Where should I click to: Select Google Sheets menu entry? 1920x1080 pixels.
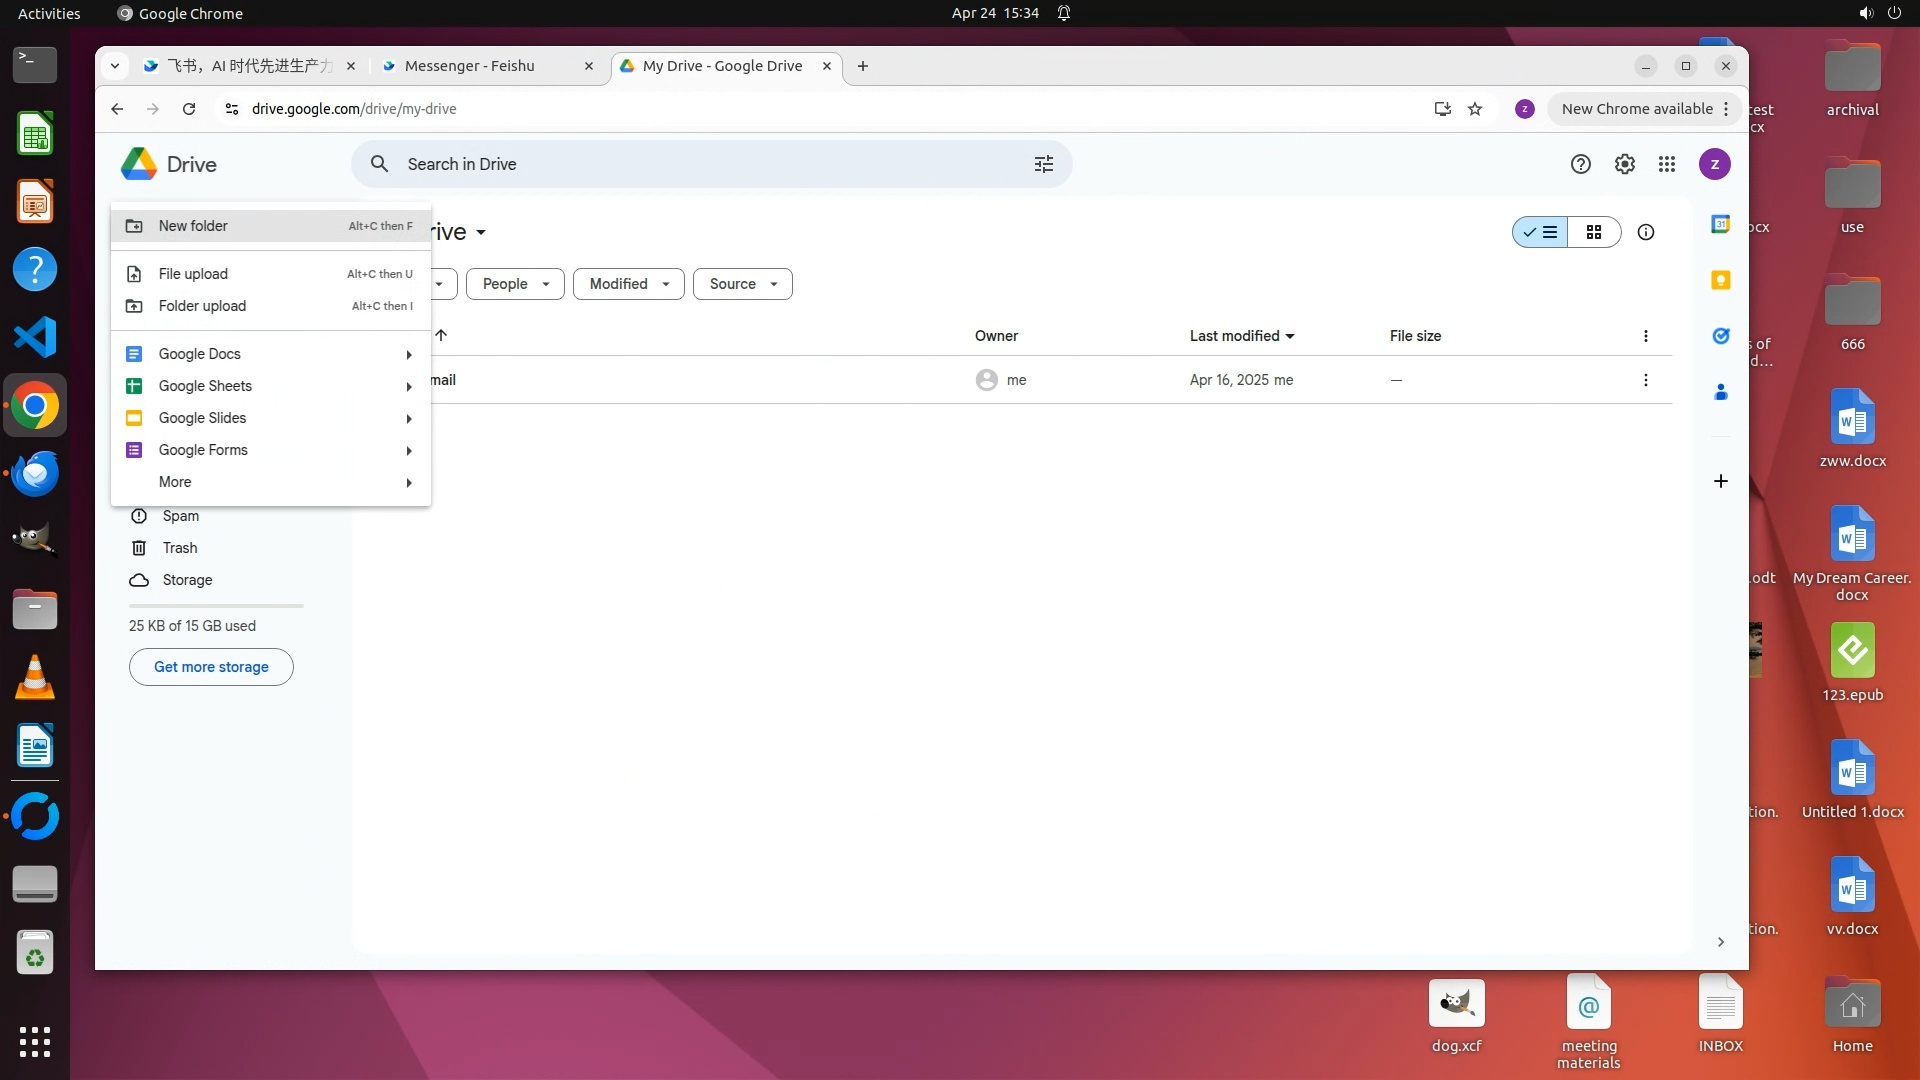(x=205, y=386)
